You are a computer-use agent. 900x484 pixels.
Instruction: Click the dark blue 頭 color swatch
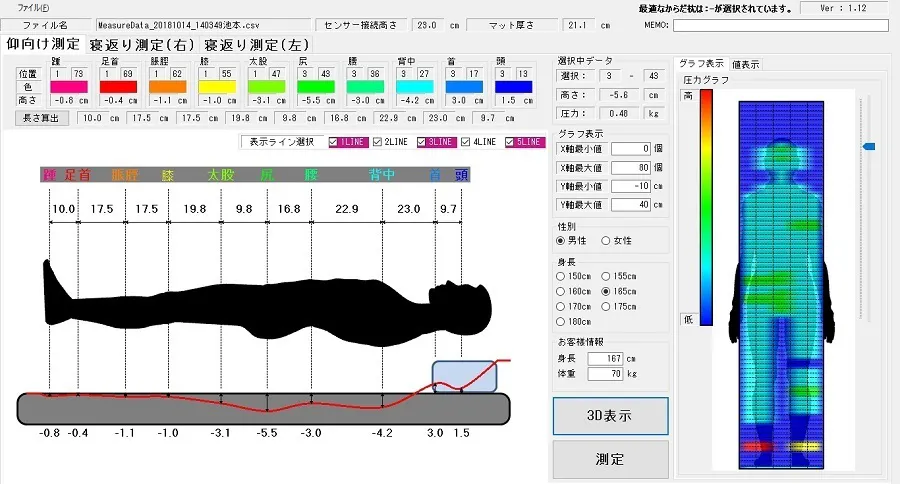click(514, 87)
